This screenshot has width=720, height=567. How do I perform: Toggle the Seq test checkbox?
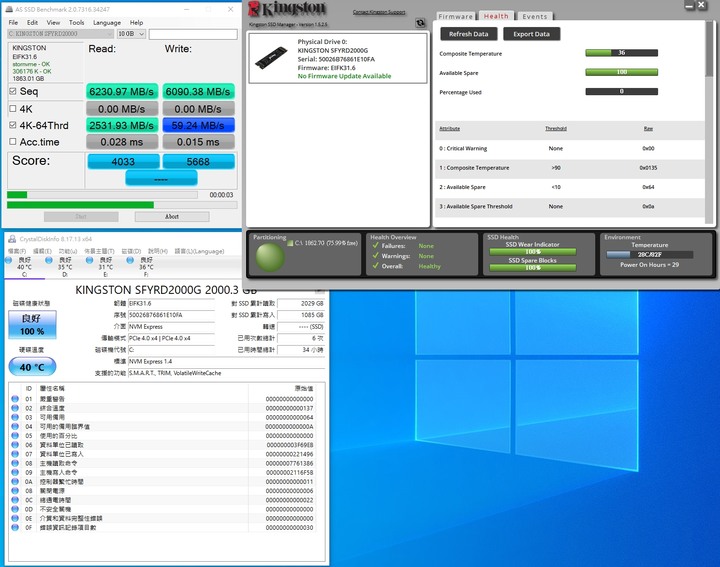click(13, 91)
